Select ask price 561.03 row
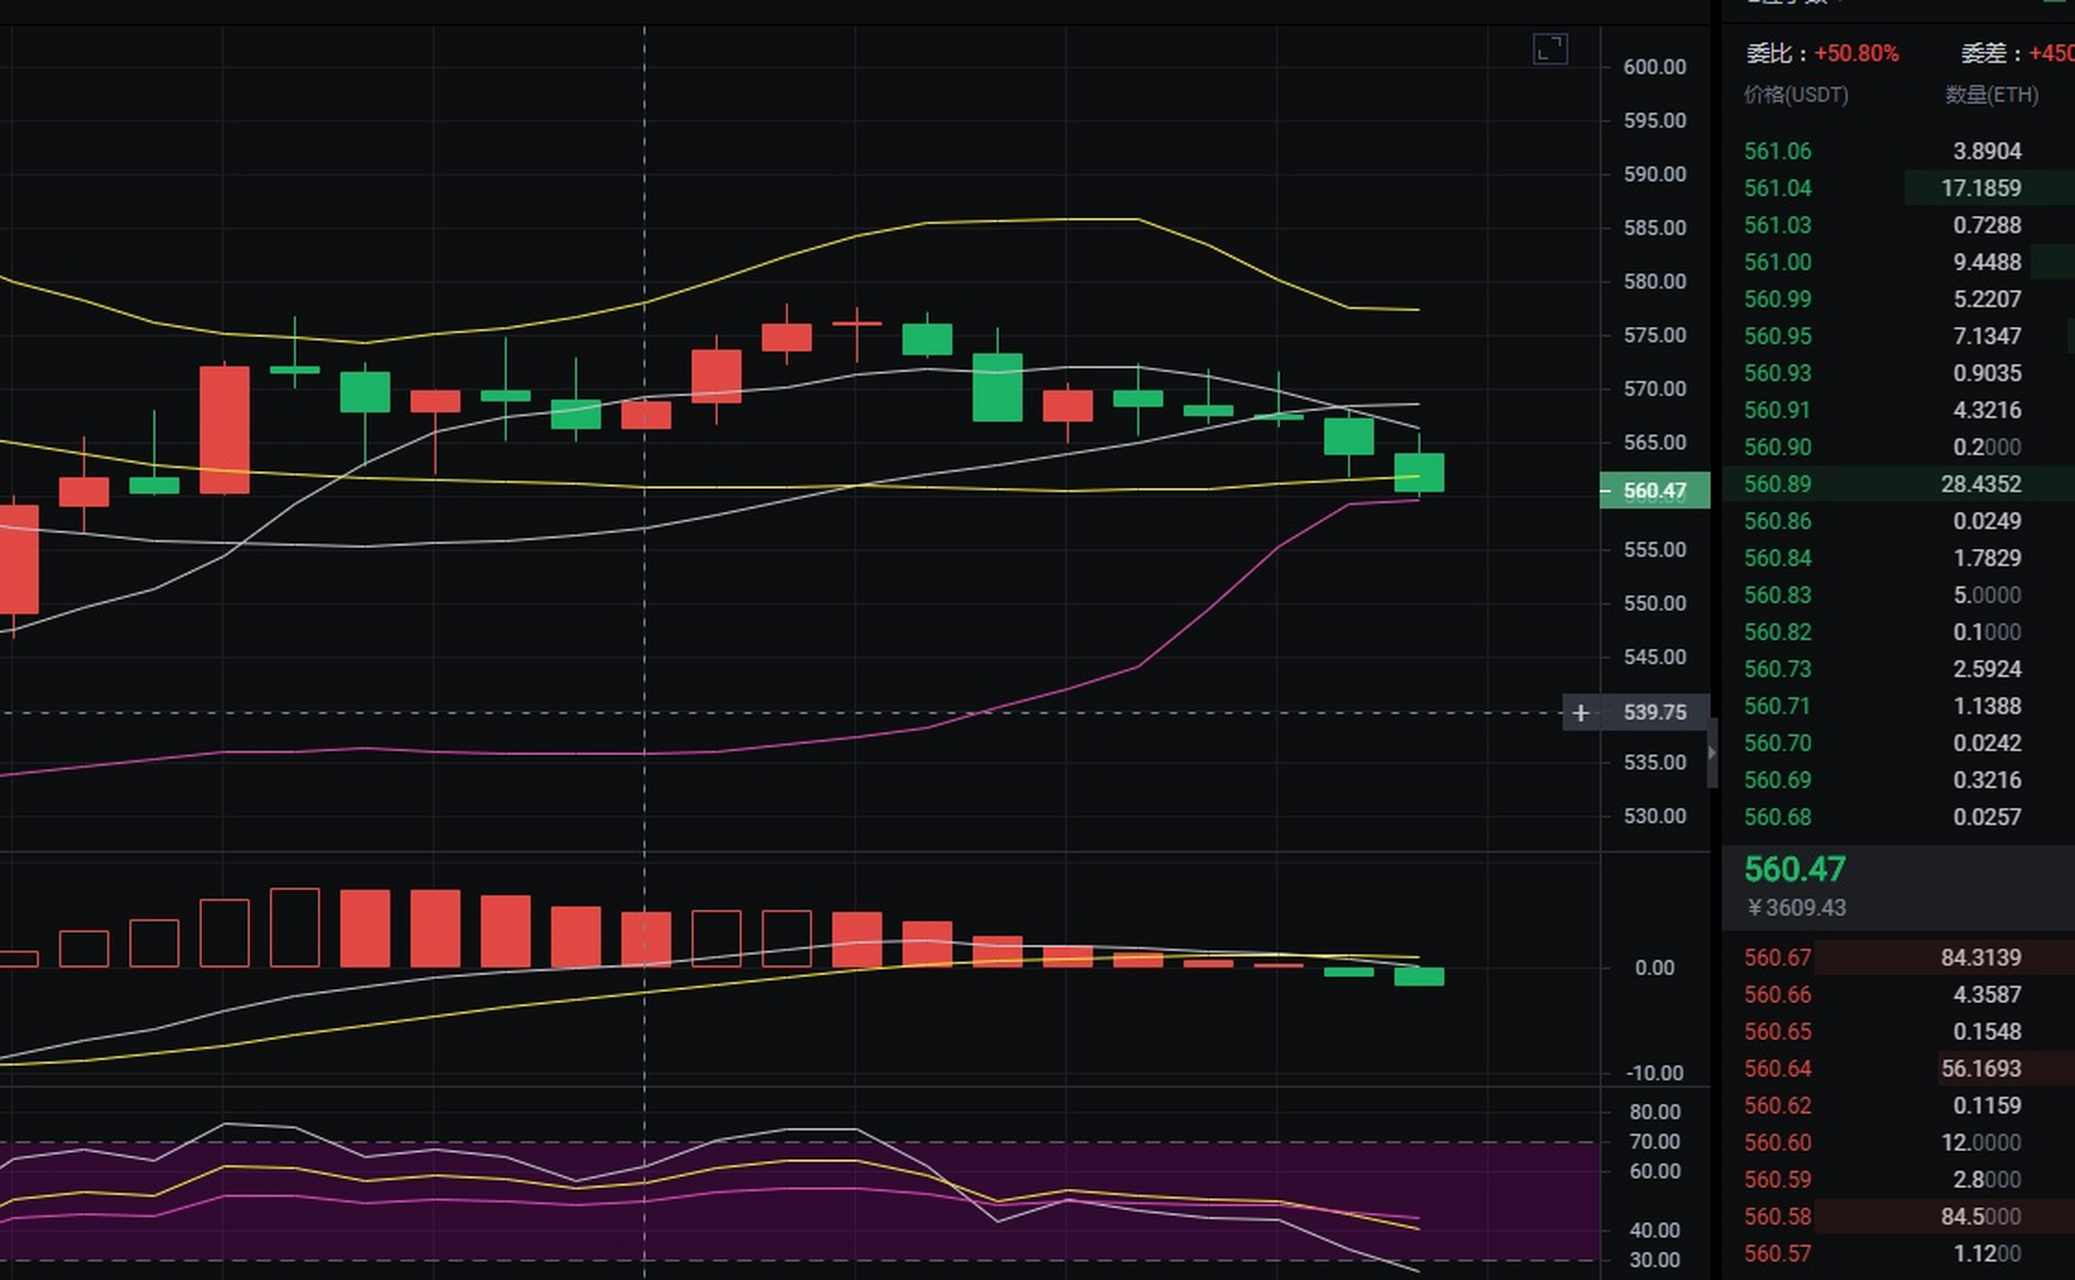Viewport: 2075px width, 1280px height. click(x=1898, y=225)
